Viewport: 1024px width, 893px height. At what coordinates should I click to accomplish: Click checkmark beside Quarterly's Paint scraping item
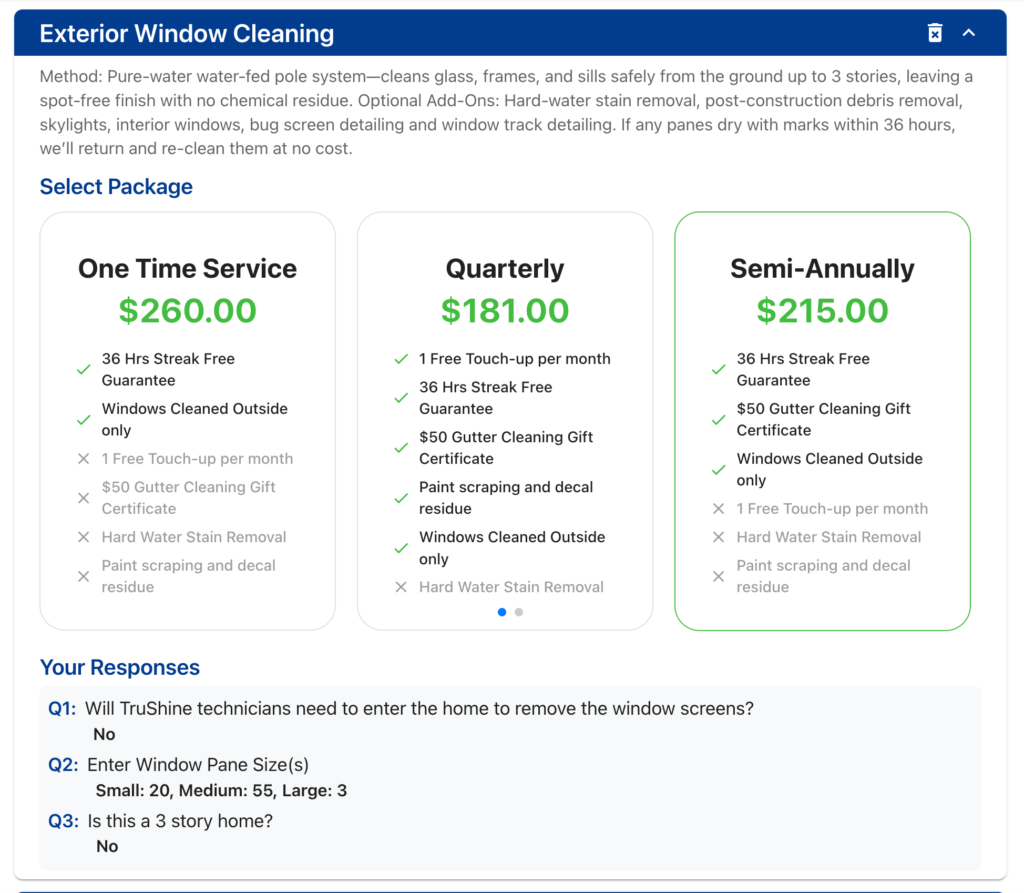click(x=401, y=498)
